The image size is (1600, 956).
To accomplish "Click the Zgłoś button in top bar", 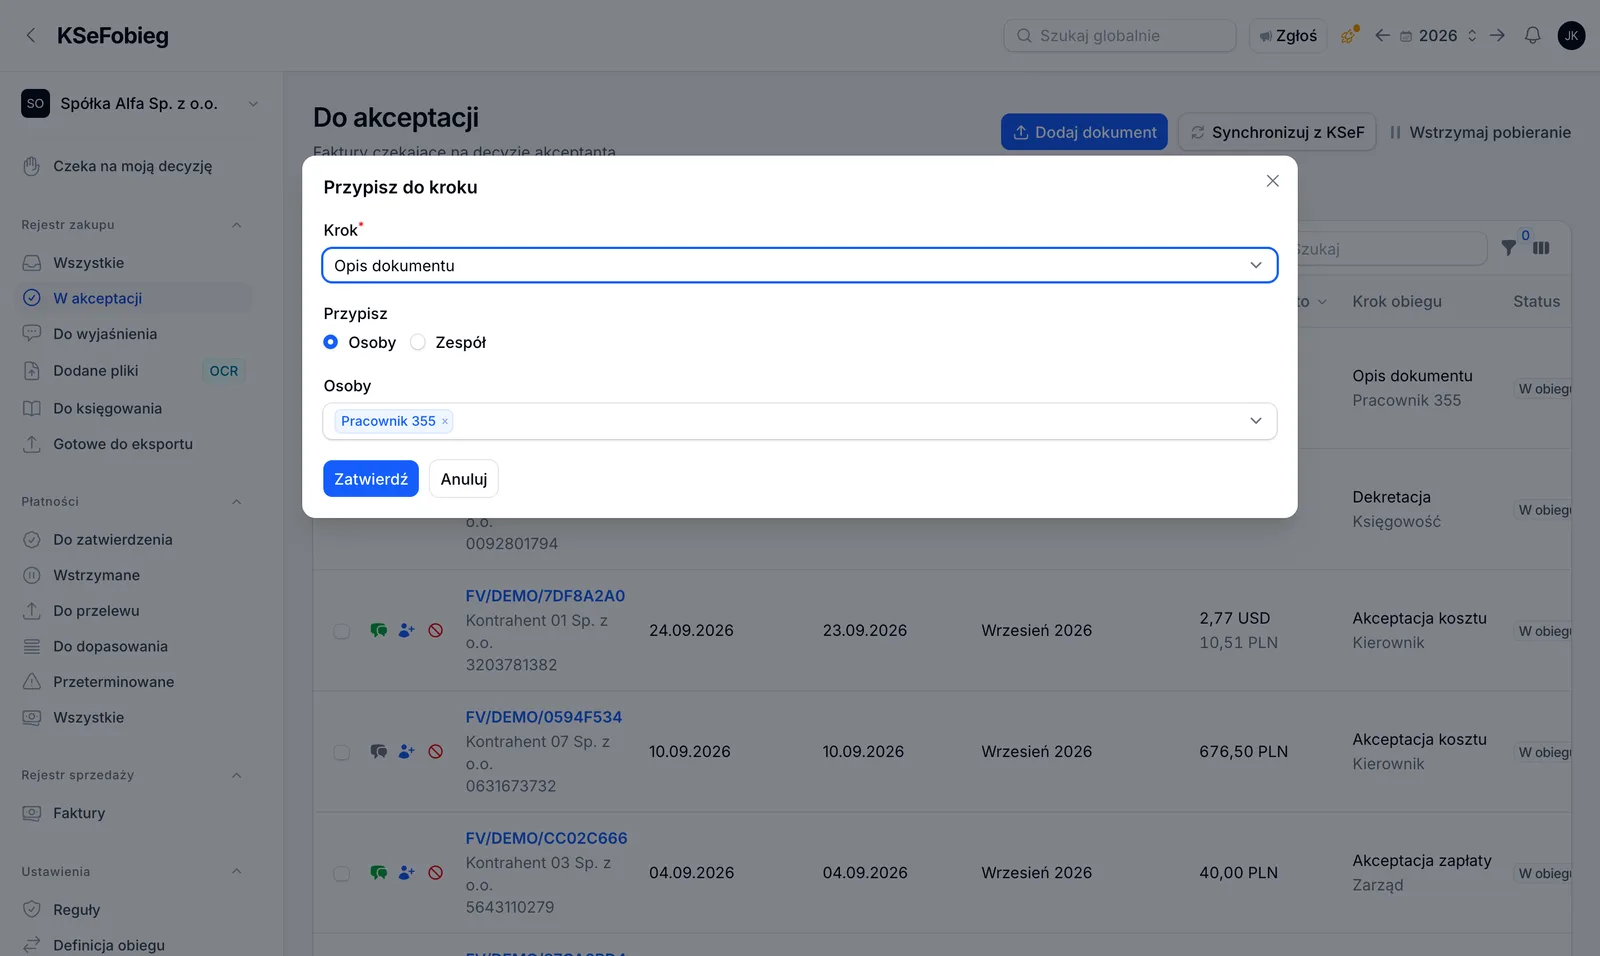I will pos(1288,36).
